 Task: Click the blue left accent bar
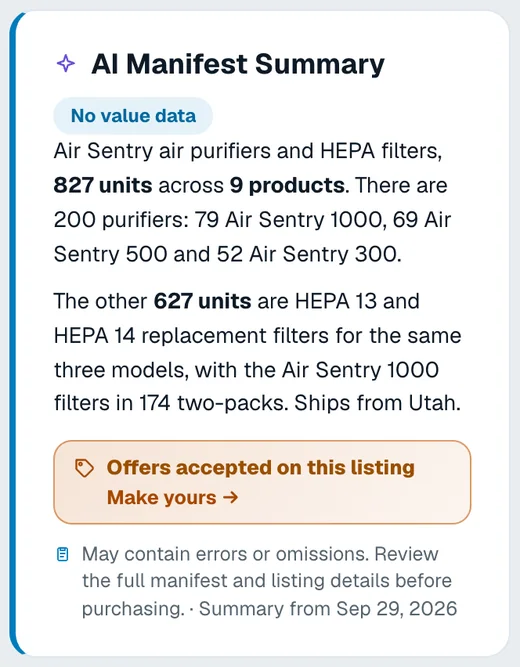[x=14, y=334]
